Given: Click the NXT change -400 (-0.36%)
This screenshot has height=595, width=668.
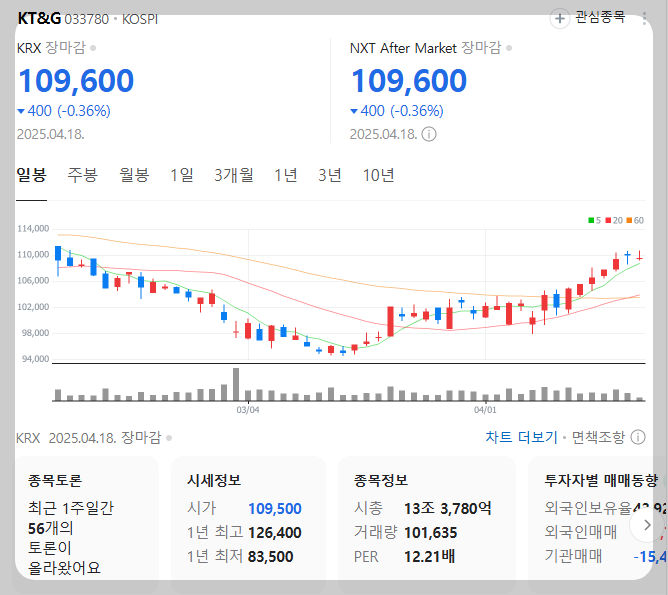Looking at the screenshot, I should (397, 111).
